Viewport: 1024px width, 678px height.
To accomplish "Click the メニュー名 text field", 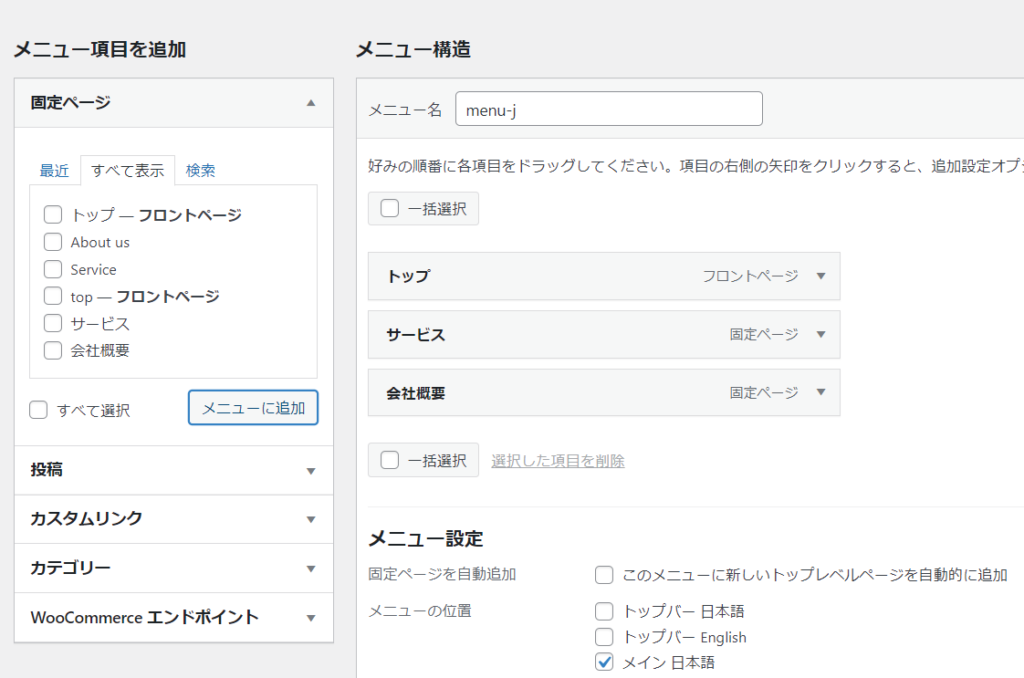I will click(608, 110).
